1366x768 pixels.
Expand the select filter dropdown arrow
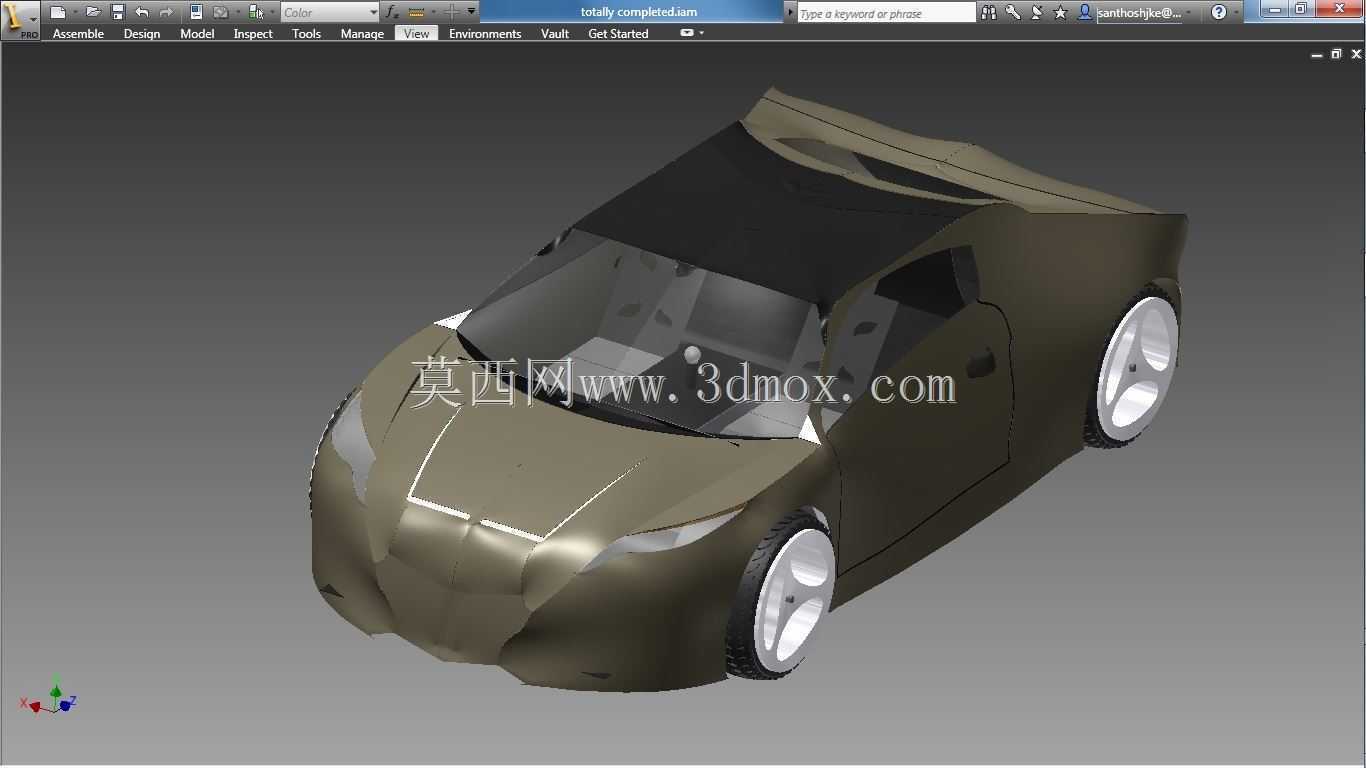tap(238, 13)
